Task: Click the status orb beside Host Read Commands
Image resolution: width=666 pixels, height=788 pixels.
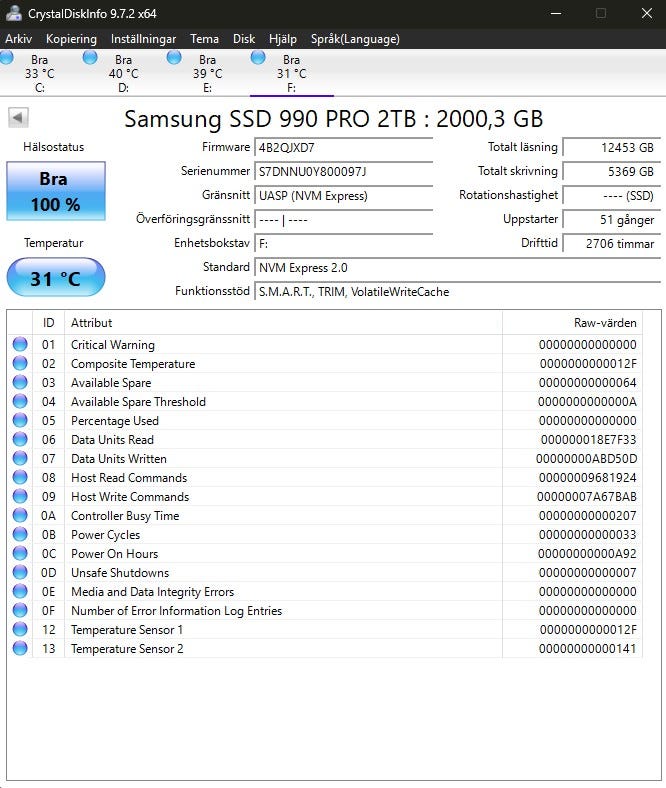Action: point(20,477)
